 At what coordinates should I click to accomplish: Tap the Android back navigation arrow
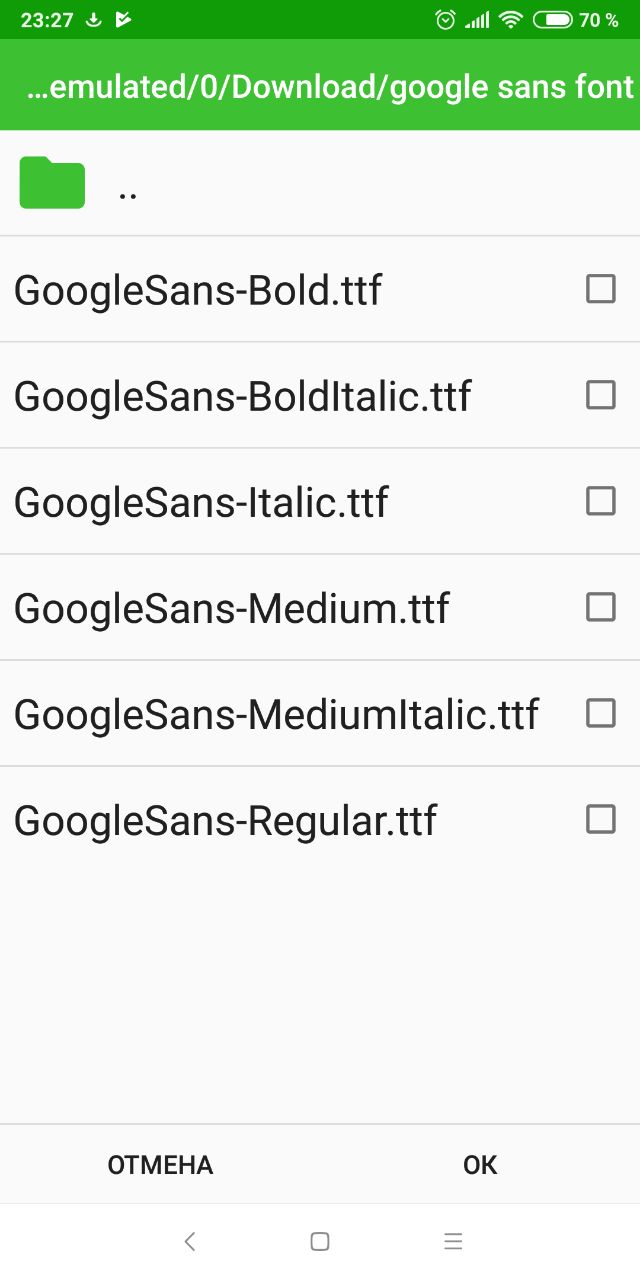click(x=190, y=1241)
